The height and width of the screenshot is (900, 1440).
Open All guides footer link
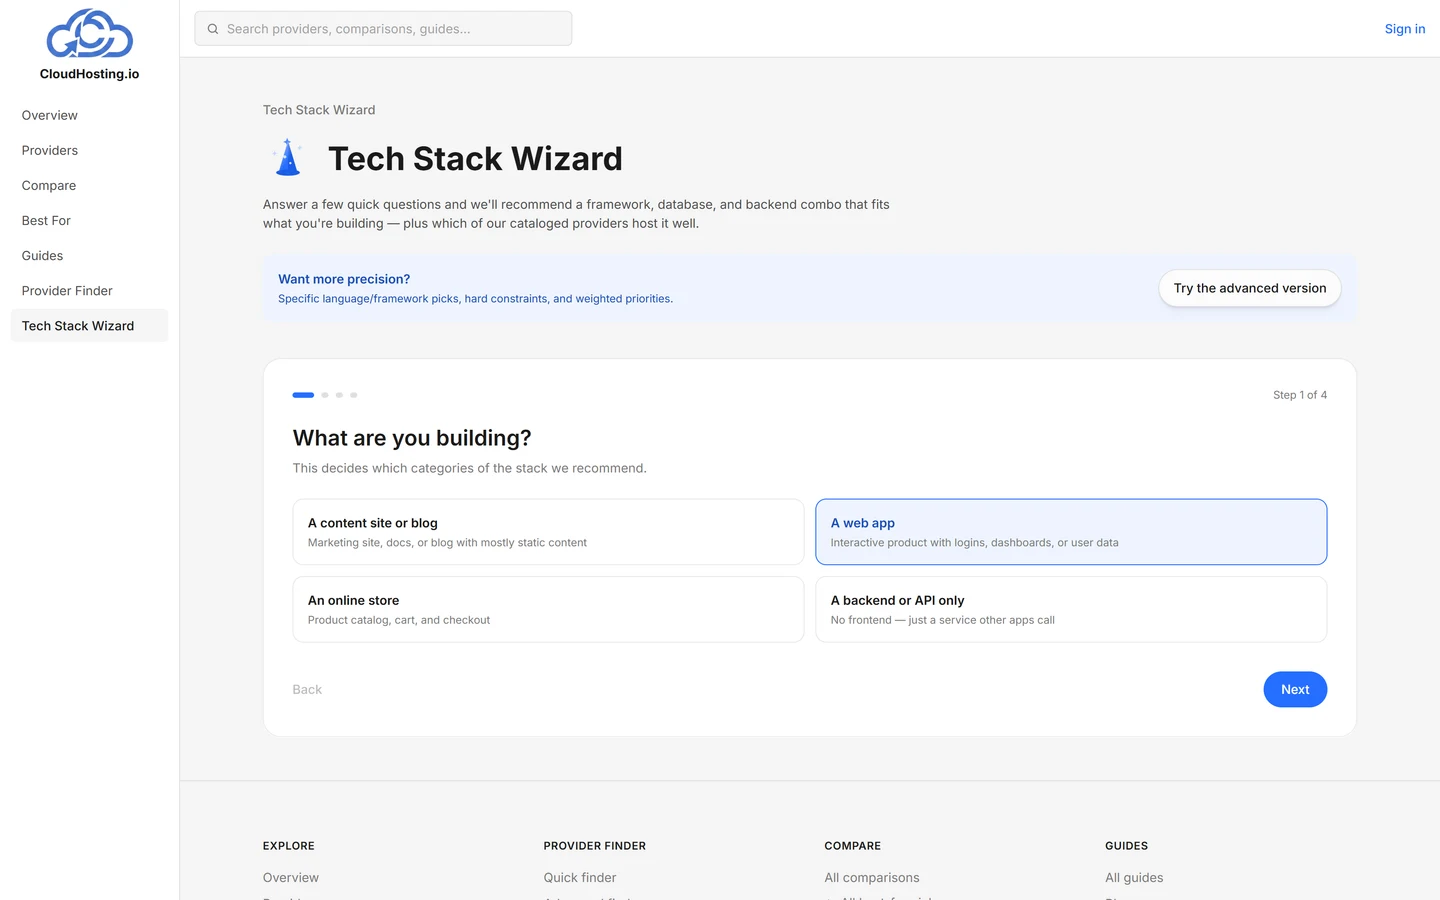click(x=1134, y=877)
